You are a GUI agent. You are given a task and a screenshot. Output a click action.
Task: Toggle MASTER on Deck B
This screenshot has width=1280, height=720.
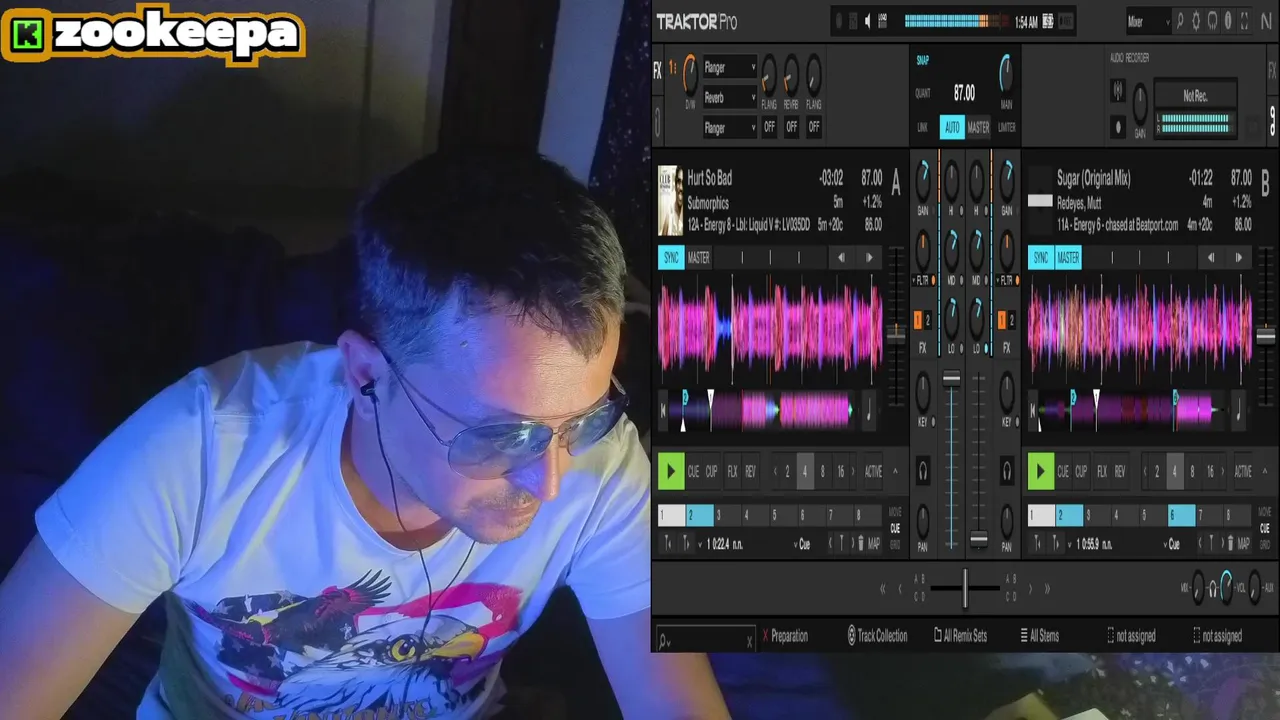[x=1068, y=258]
